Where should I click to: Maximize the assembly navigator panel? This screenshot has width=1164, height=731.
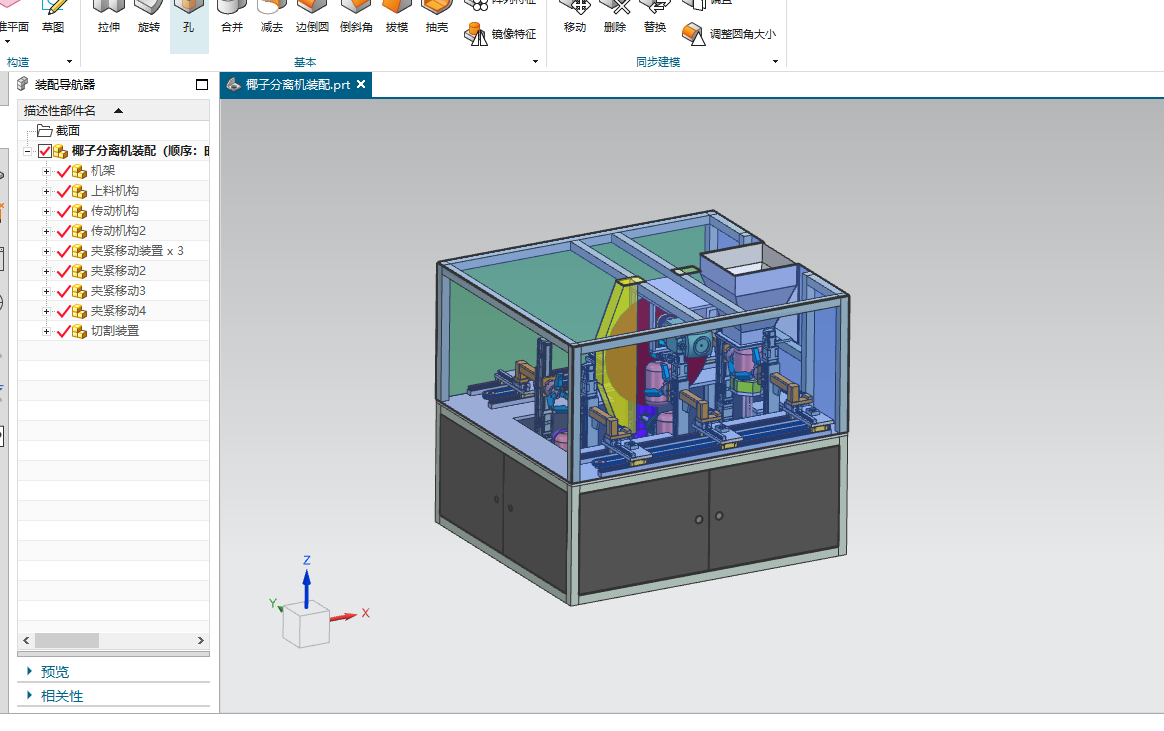point(202,85)
